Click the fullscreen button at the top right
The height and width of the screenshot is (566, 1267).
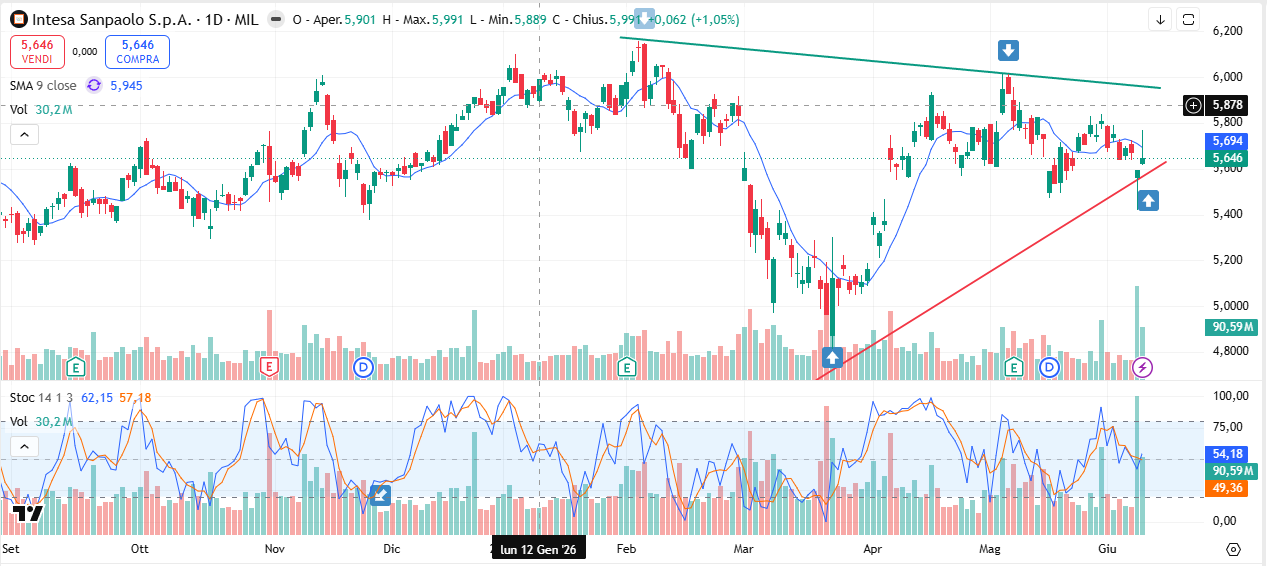coord(1188,19)
